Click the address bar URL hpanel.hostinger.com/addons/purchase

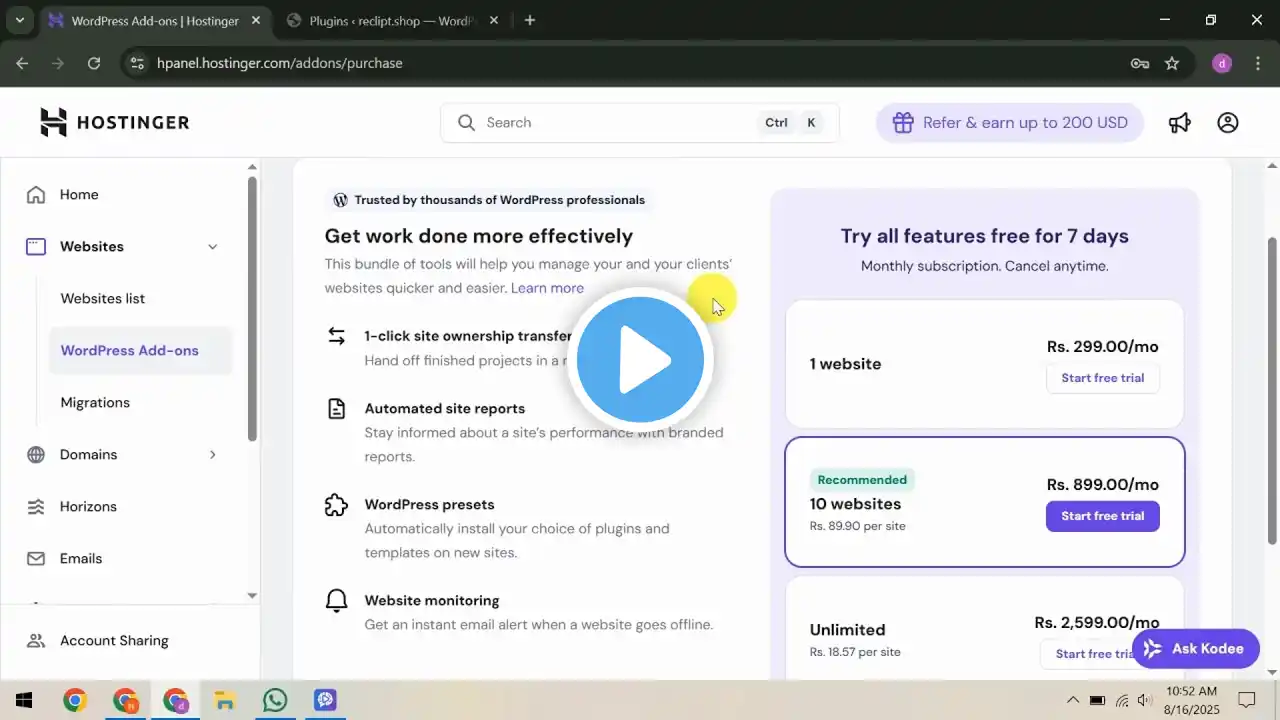(x=280, y=63)
